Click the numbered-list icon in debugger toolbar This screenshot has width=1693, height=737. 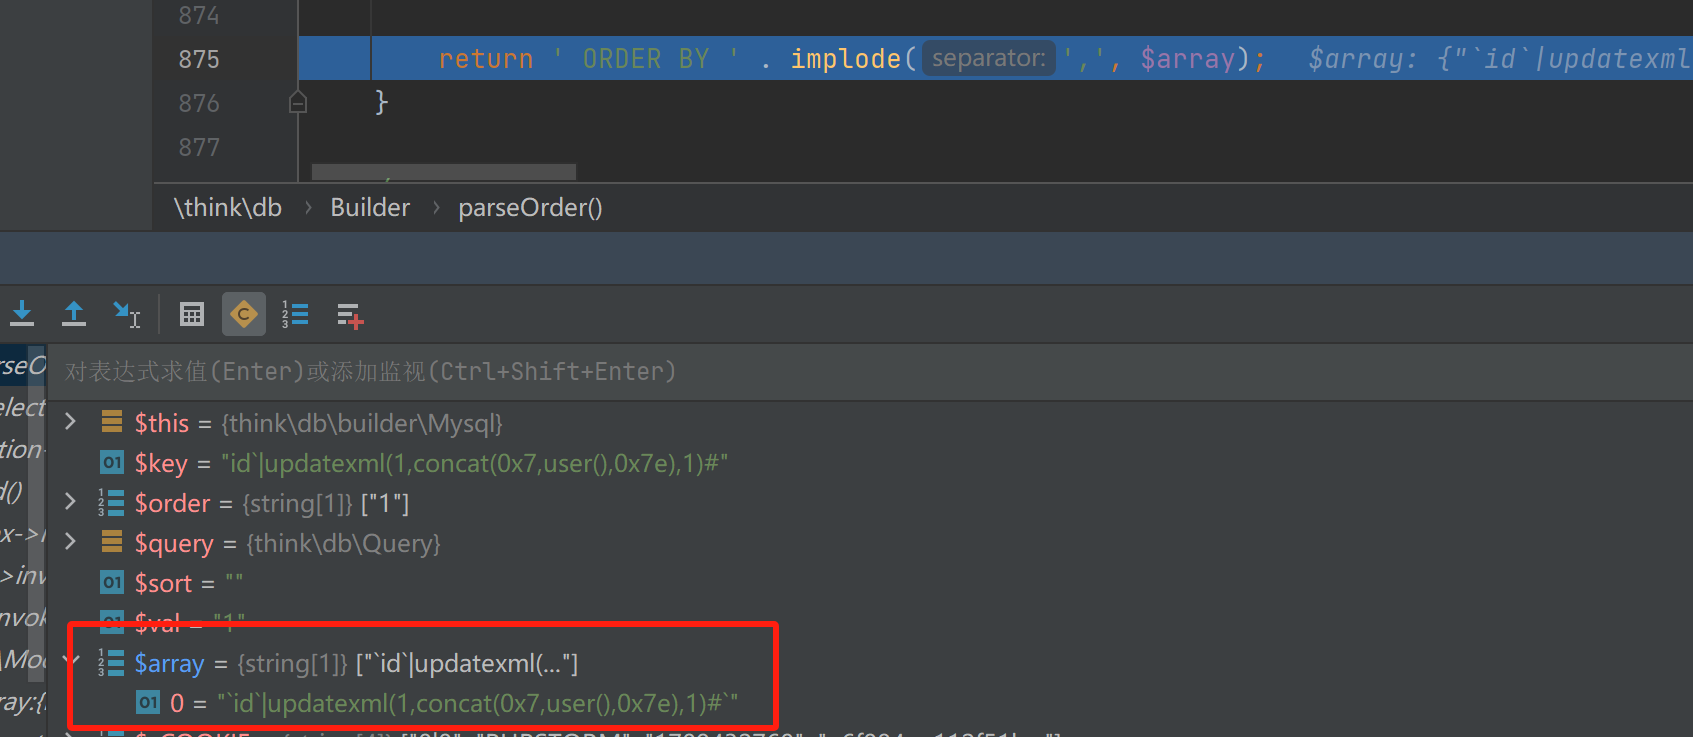(x=295, y=315)
